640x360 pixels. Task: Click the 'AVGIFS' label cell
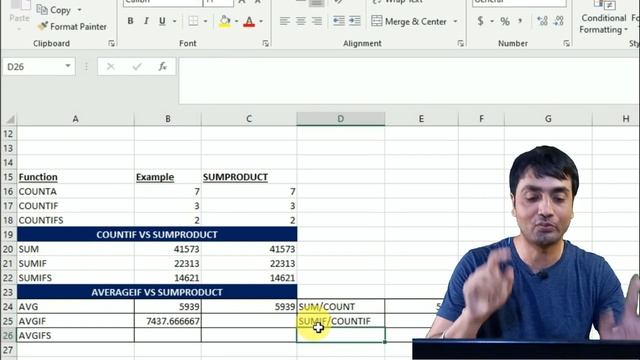[76, 336]
